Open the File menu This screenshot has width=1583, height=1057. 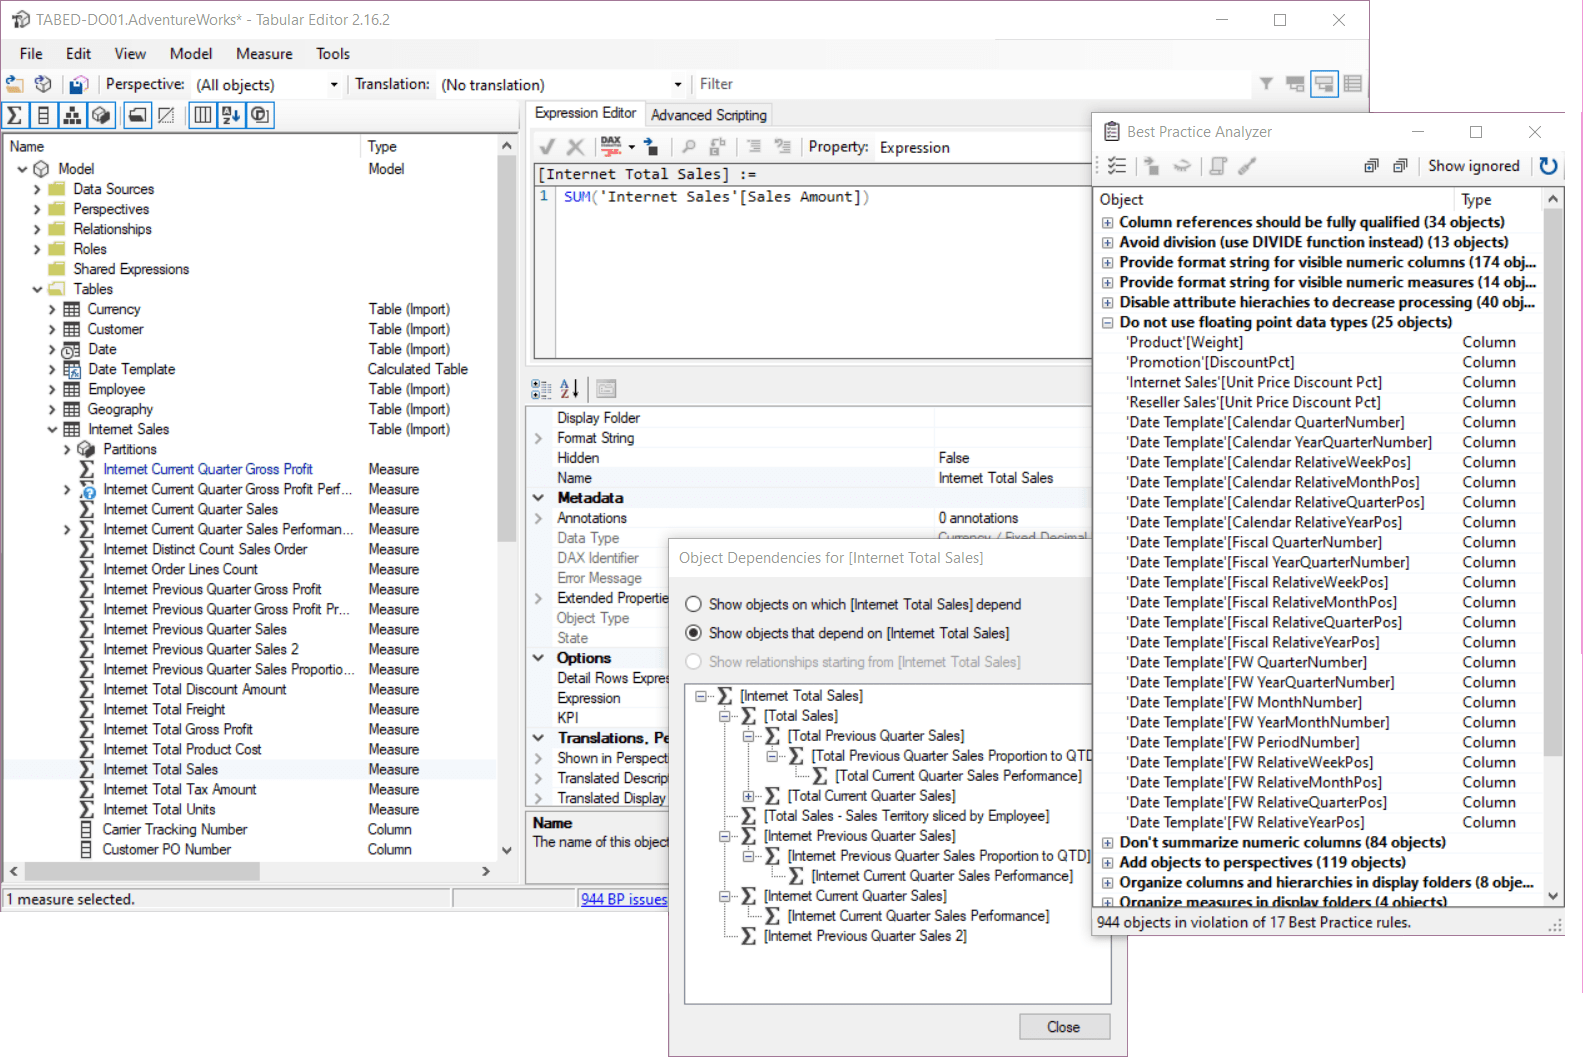click(31, 54)
